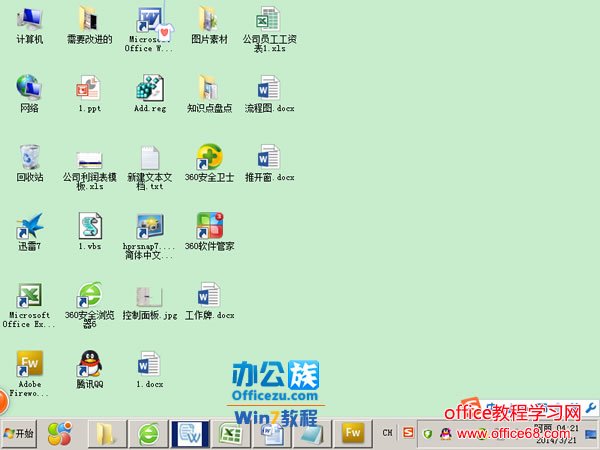The width and height of the screenshot is (600, 450).
Task: Open the 需要改进的 folder
Action: pos(90,26)
